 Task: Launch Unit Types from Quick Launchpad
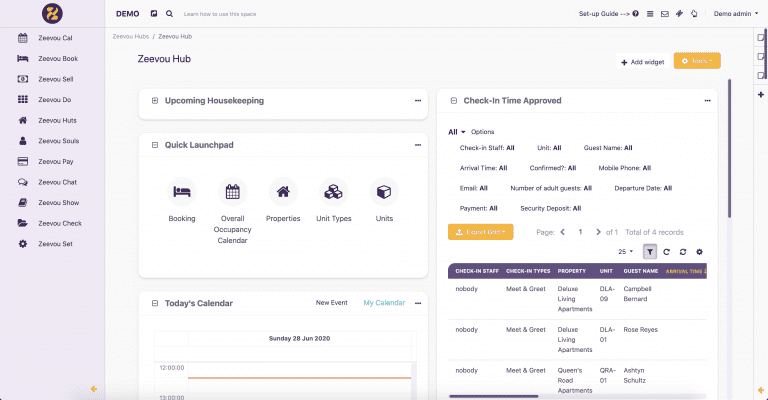tap(334, 200)
